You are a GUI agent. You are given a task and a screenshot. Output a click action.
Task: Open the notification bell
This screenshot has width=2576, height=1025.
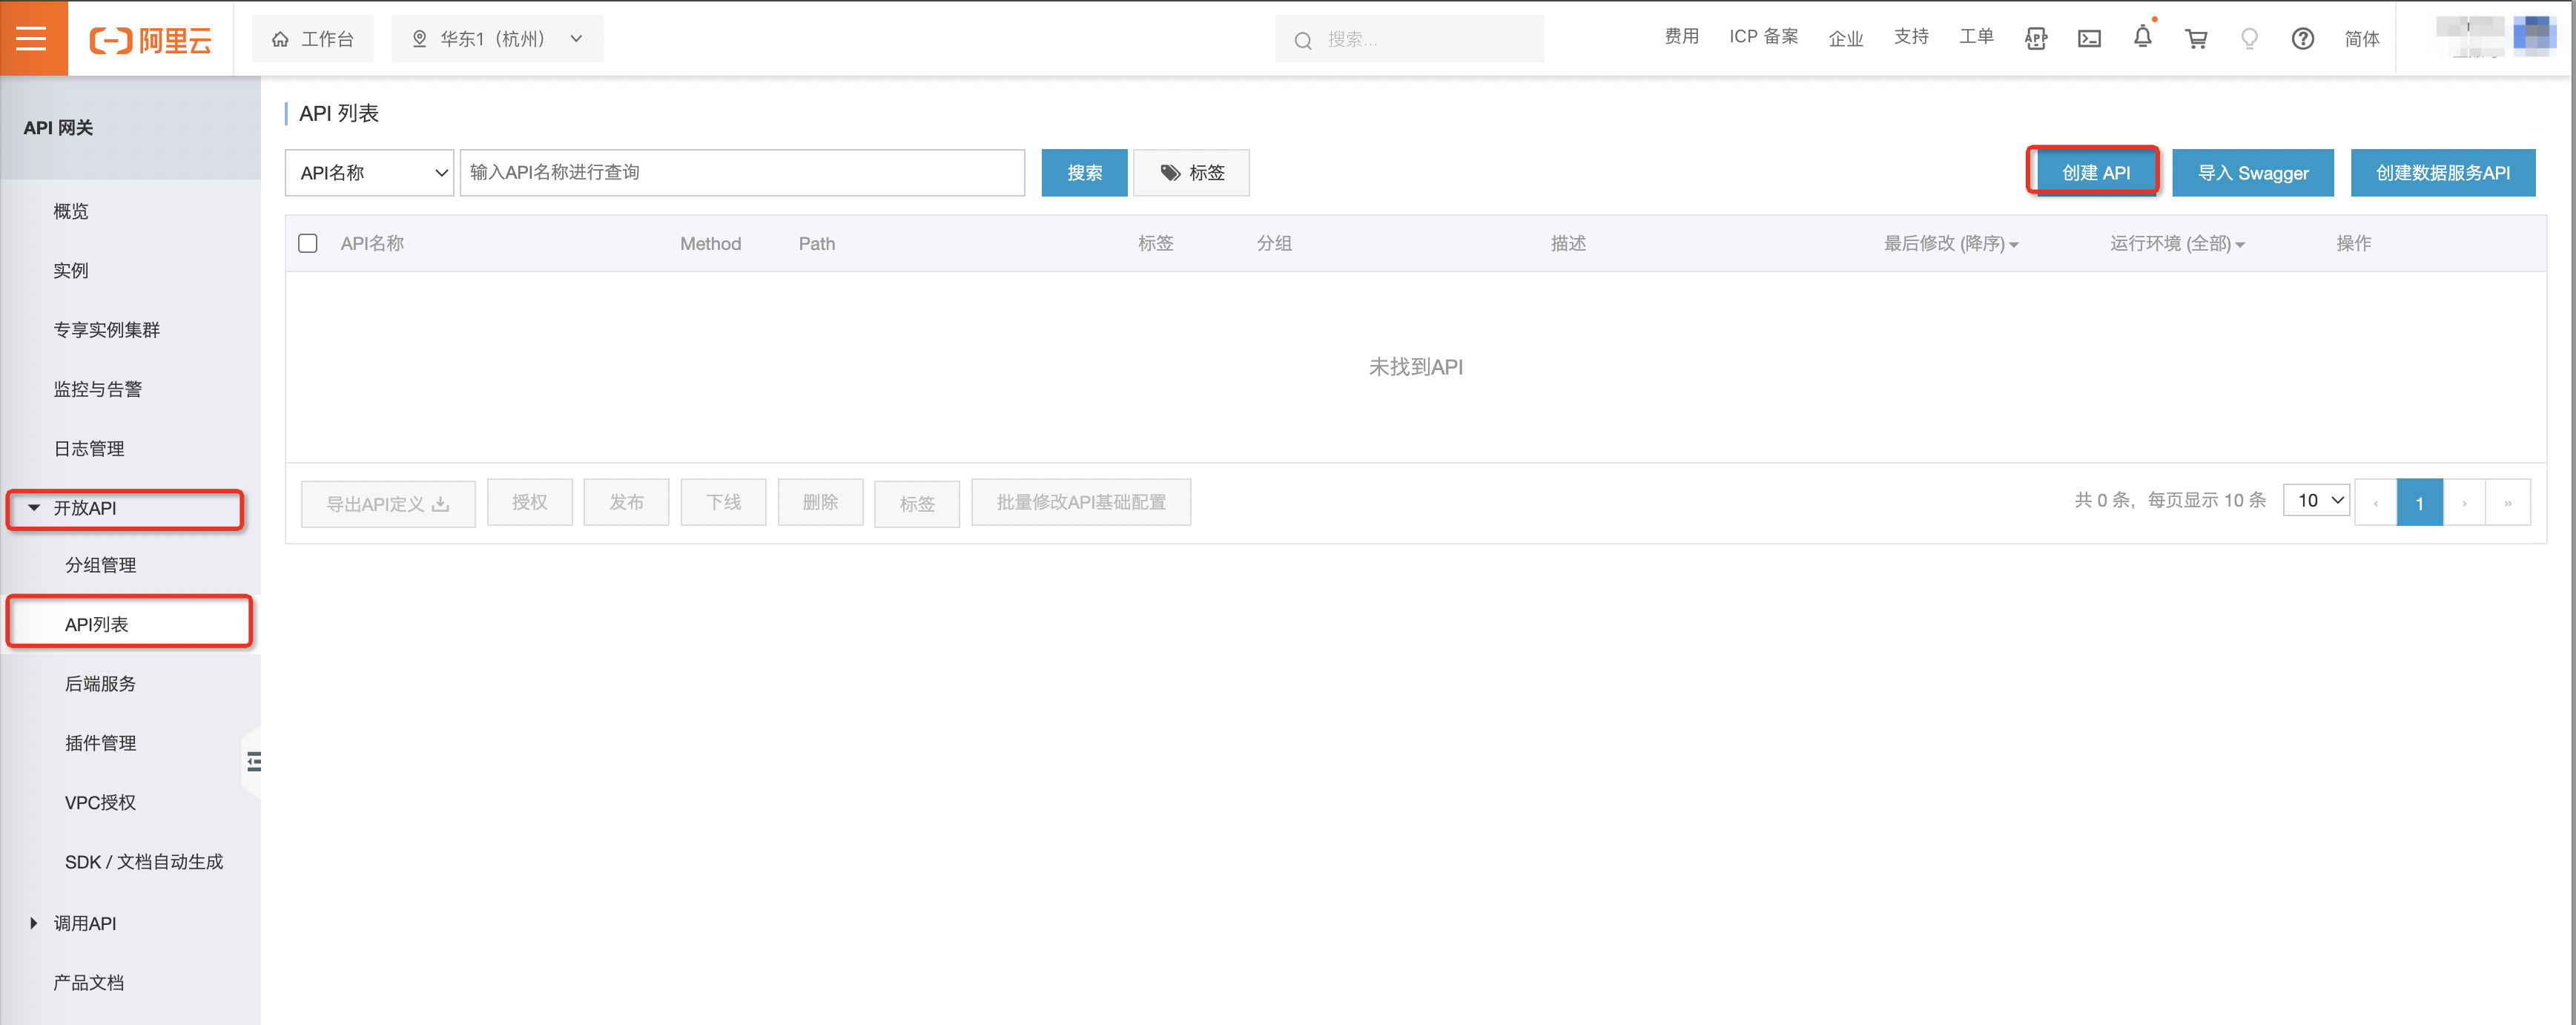[x=2142, y=38]
